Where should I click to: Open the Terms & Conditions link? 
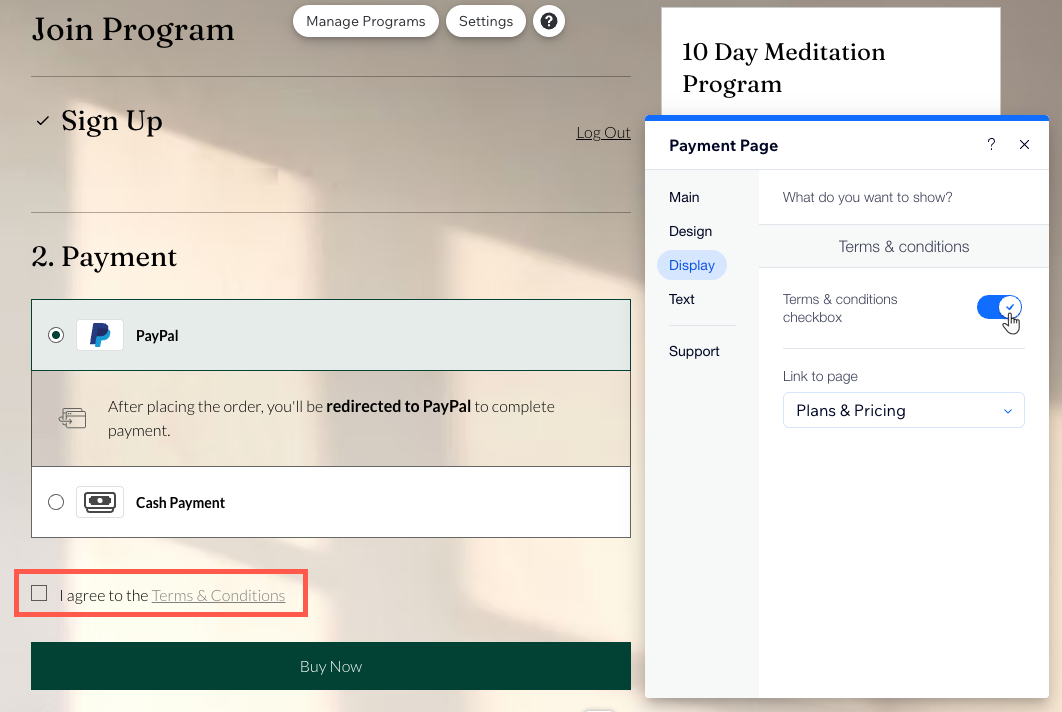point(218,594)
